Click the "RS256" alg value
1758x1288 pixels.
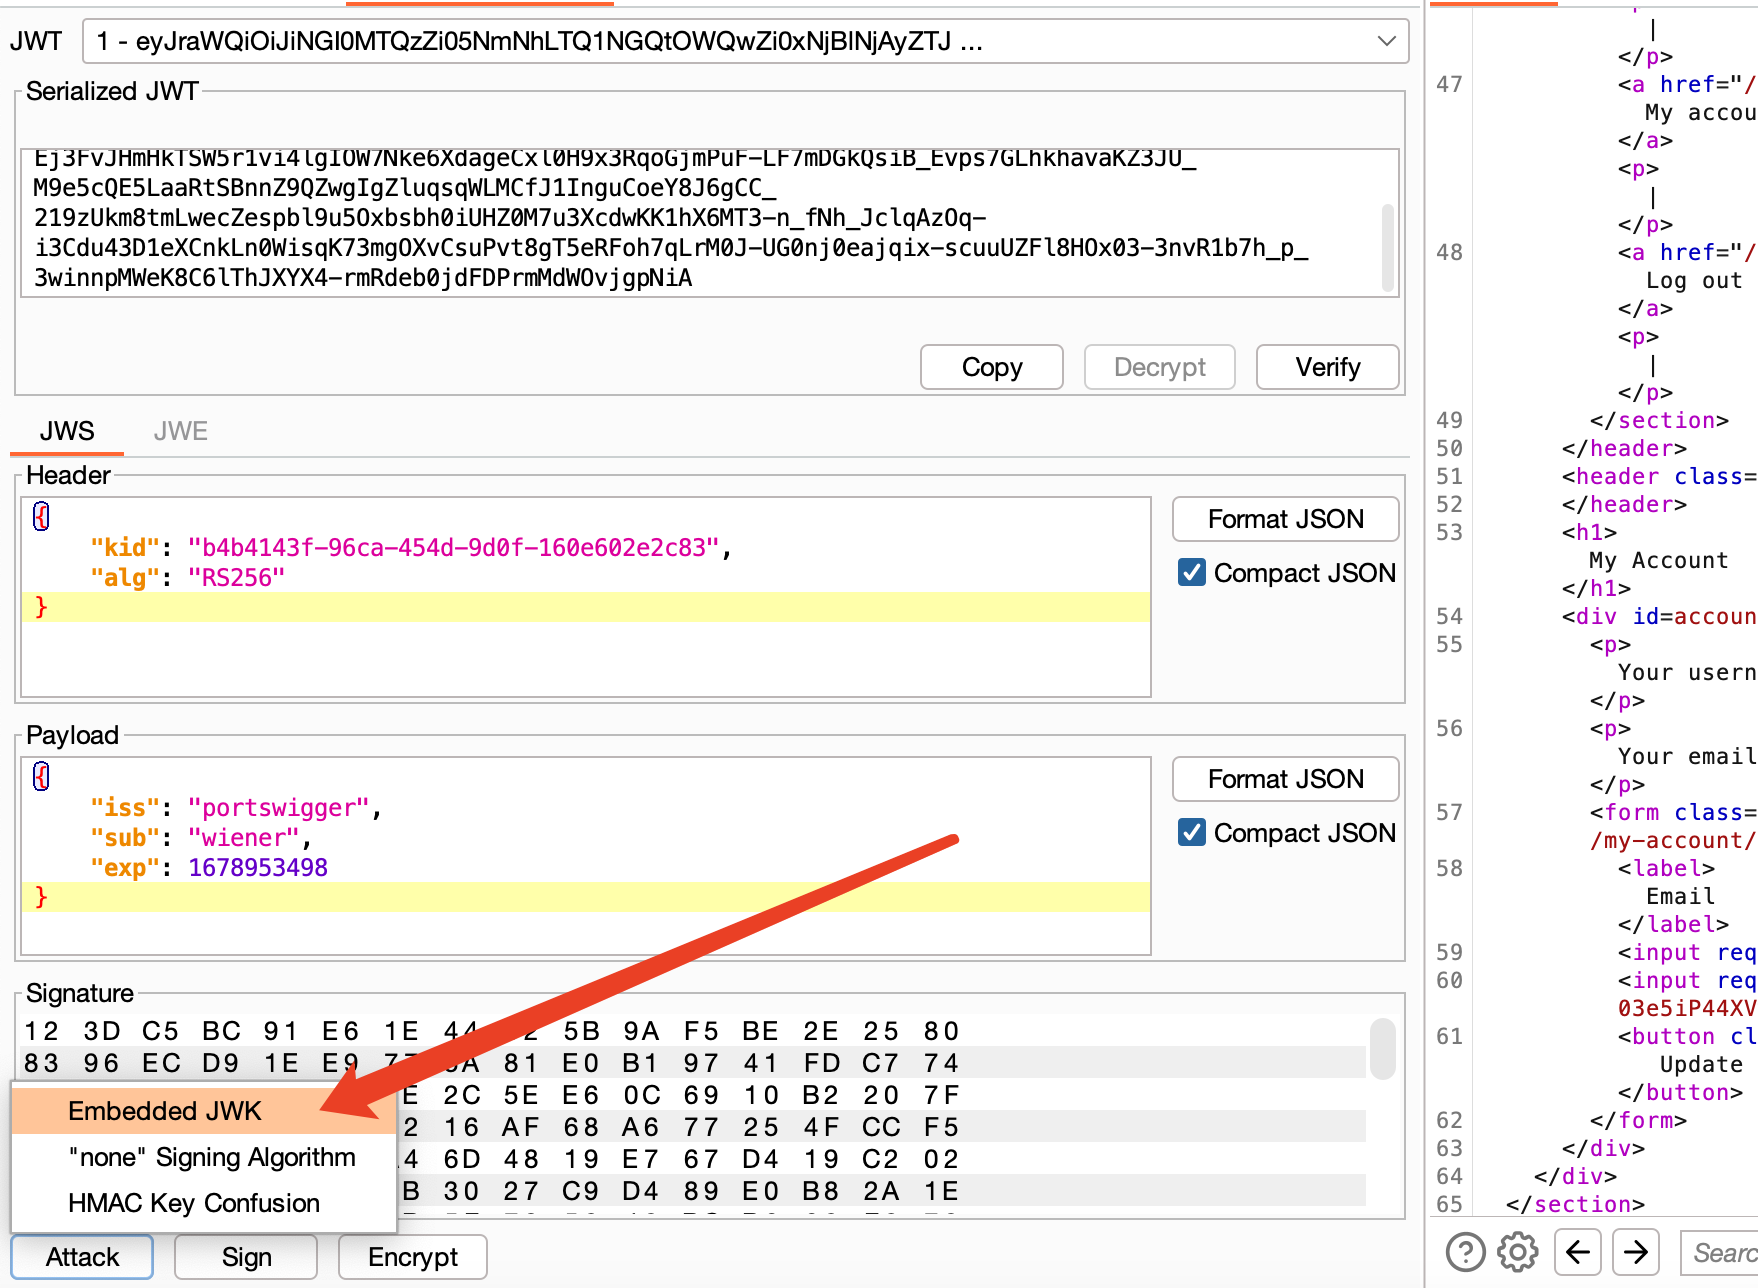tap(236, 578)
